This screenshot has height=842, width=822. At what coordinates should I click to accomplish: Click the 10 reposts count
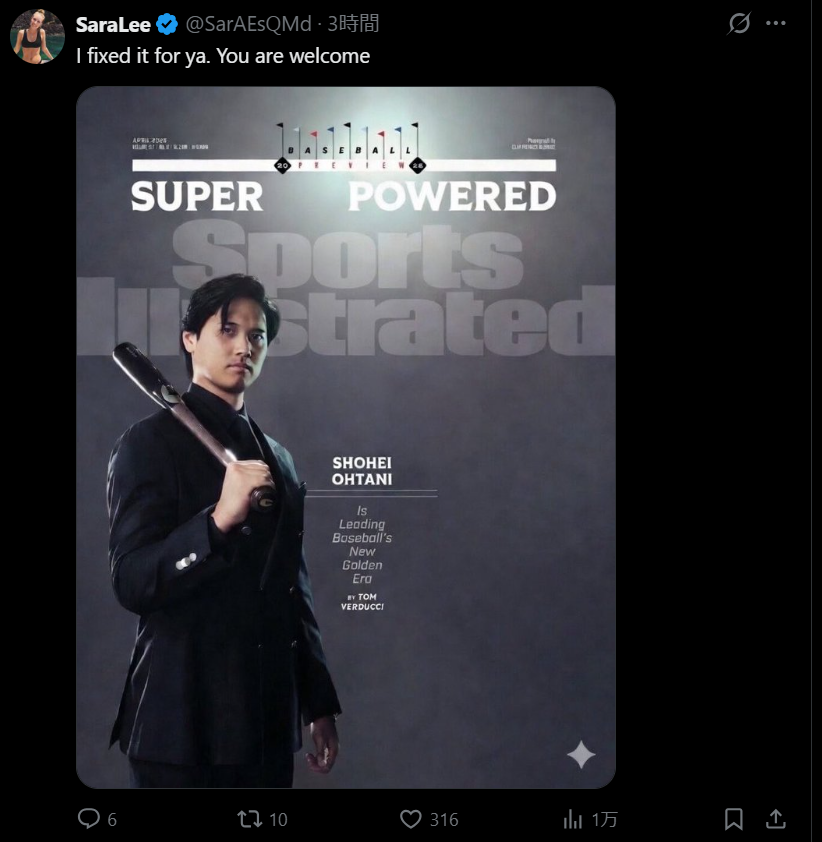tap(278, 820)
